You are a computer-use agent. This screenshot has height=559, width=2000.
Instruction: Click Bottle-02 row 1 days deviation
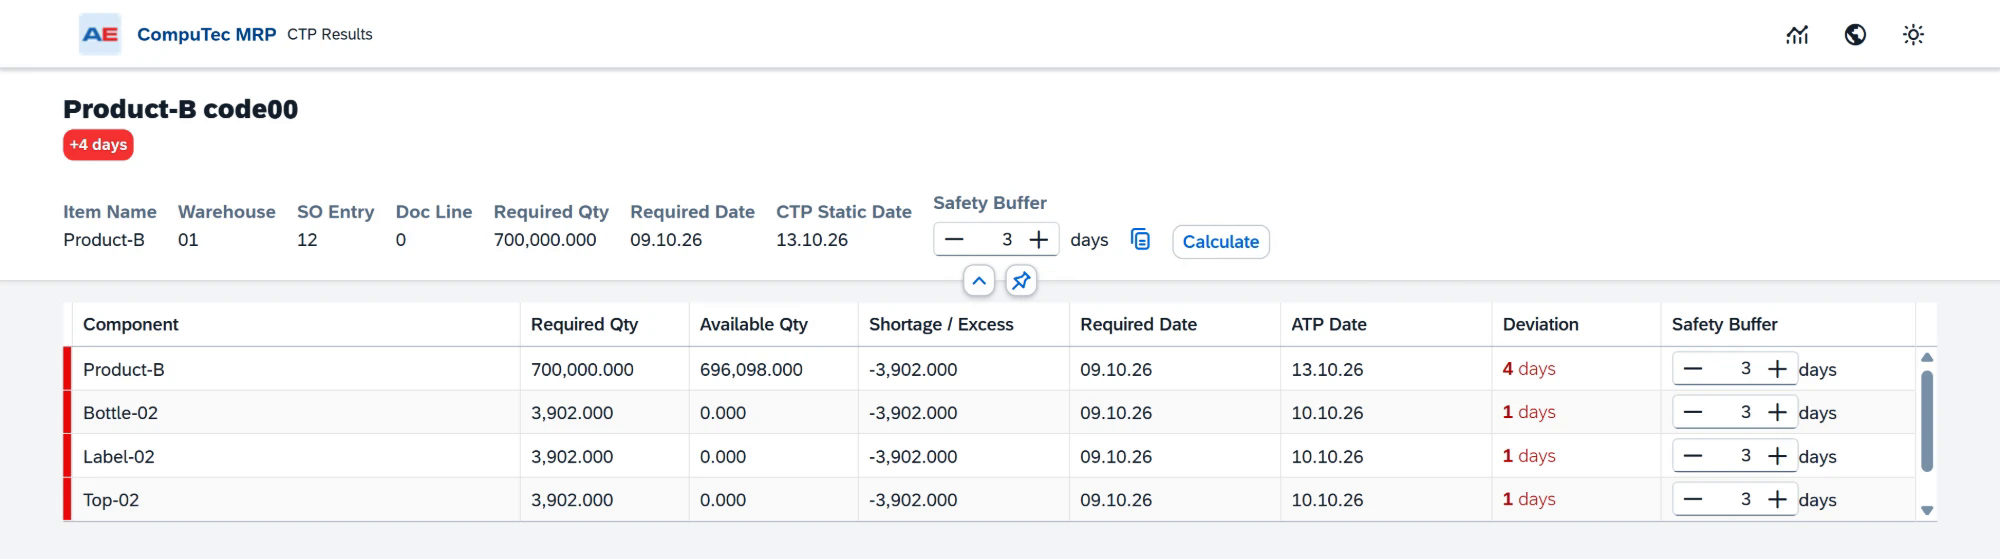click(1529, 412)
